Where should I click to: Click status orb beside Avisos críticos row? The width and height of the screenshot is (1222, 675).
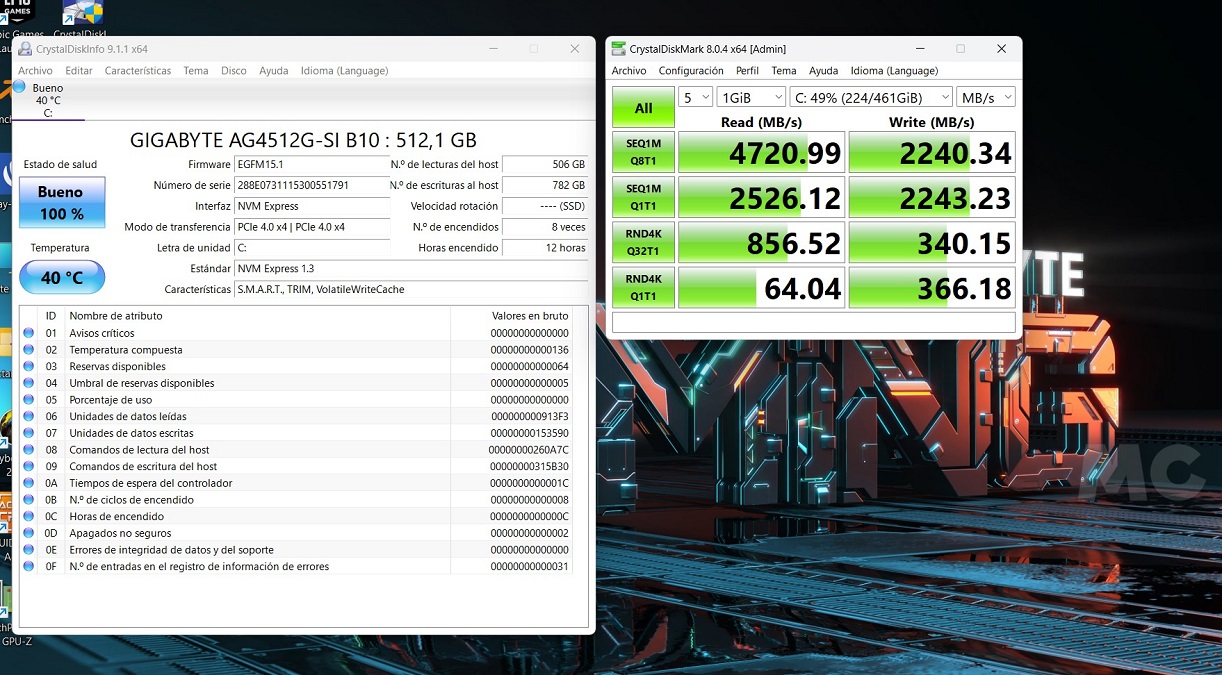[x=29, y=333]
